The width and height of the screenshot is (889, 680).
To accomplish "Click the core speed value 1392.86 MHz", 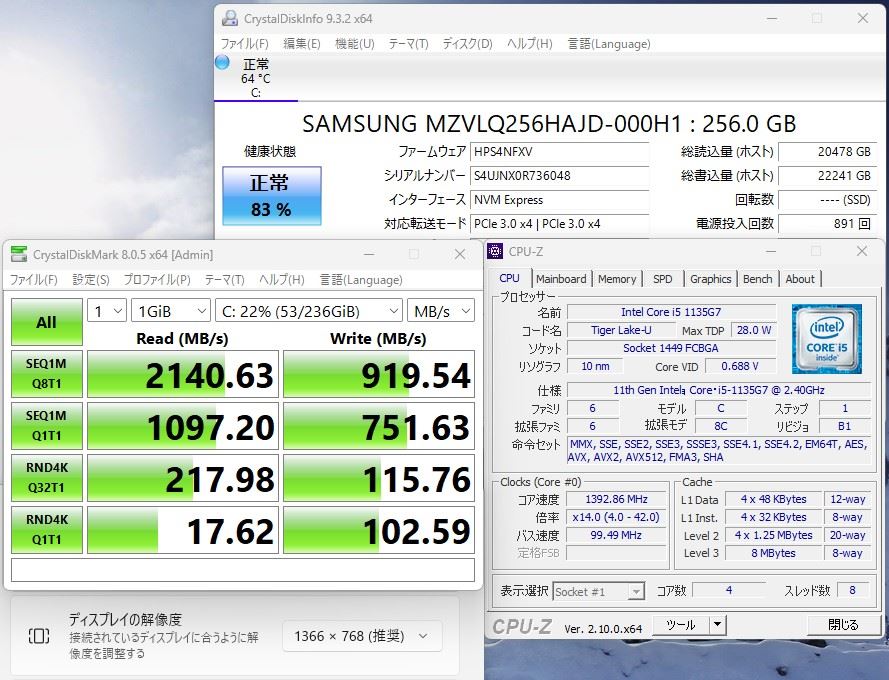I will 616,499.
